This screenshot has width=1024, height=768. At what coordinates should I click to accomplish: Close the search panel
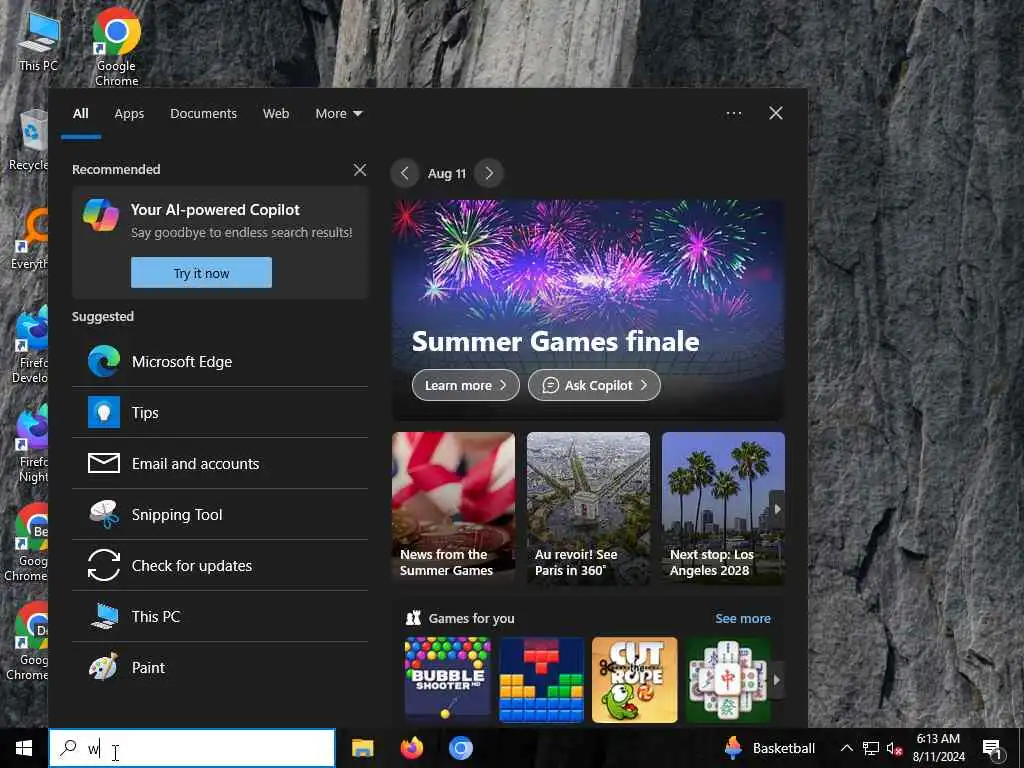(x=776, y=114)
